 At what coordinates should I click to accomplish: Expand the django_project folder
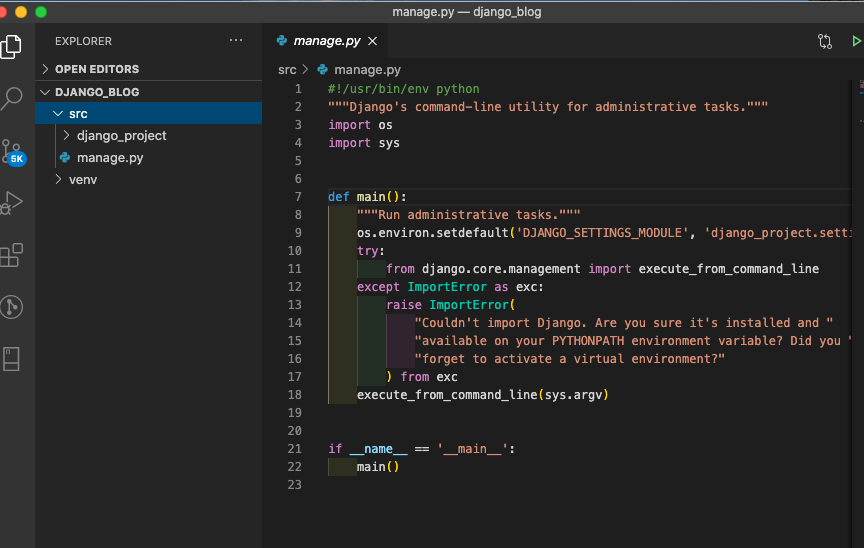point(121,135)
